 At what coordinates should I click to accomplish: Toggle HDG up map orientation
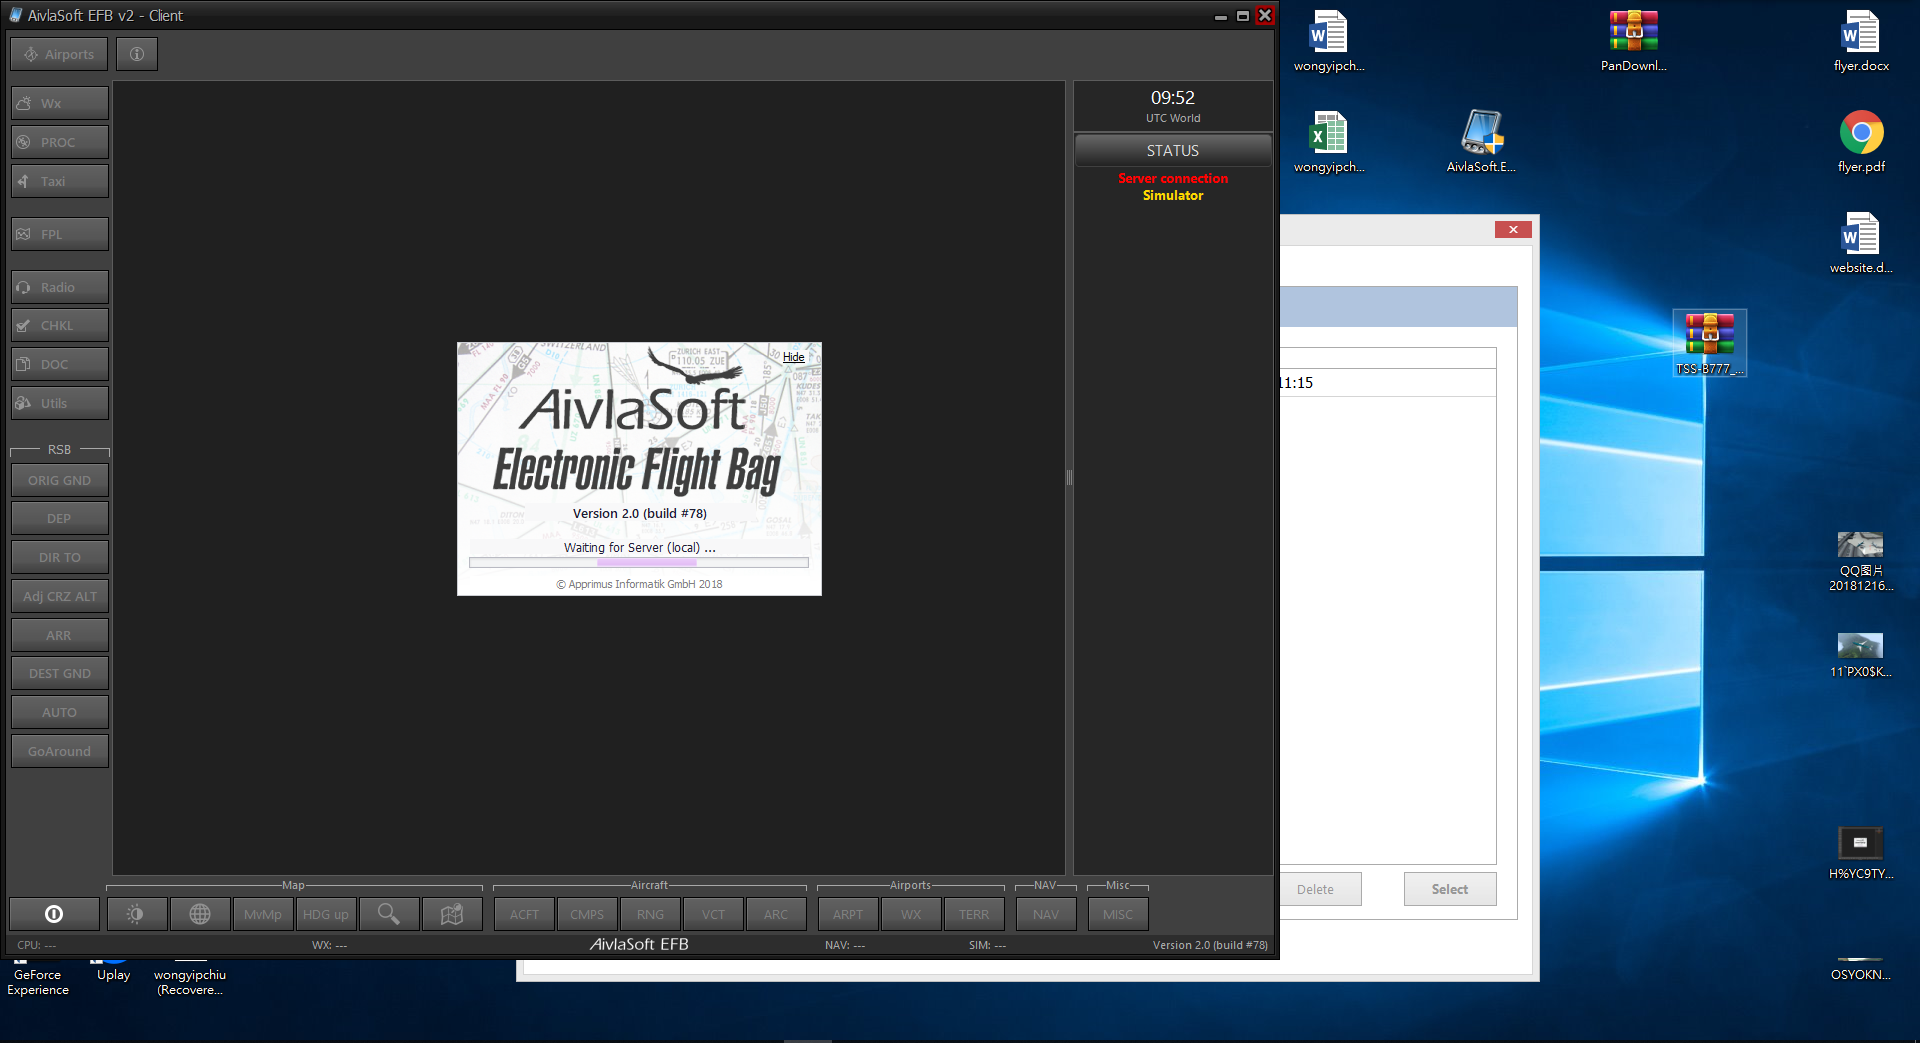coord(326,914)
